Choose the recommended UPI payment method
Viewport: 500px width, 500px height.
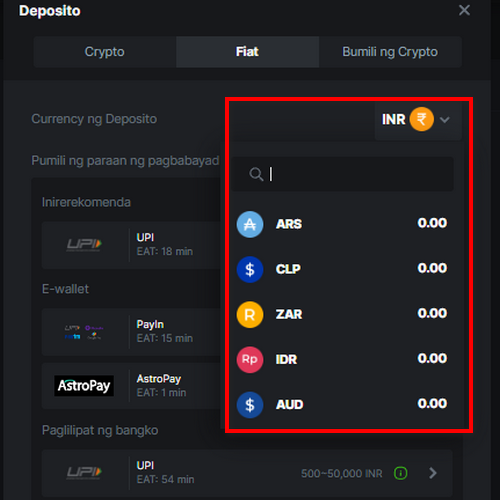coord(131,245)
